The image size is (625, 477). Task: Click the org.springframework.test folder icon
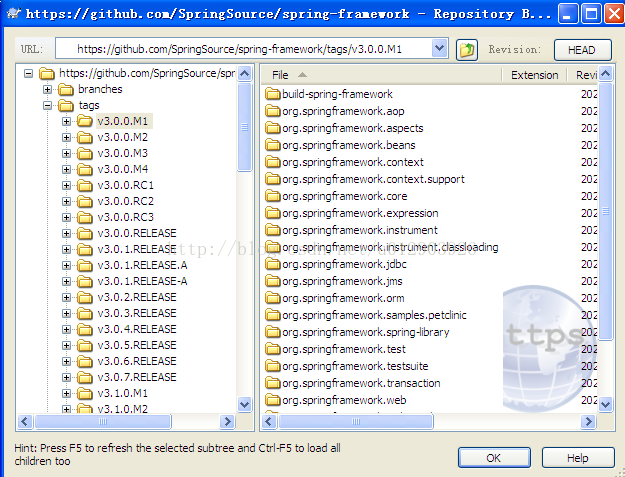(273, 349)
